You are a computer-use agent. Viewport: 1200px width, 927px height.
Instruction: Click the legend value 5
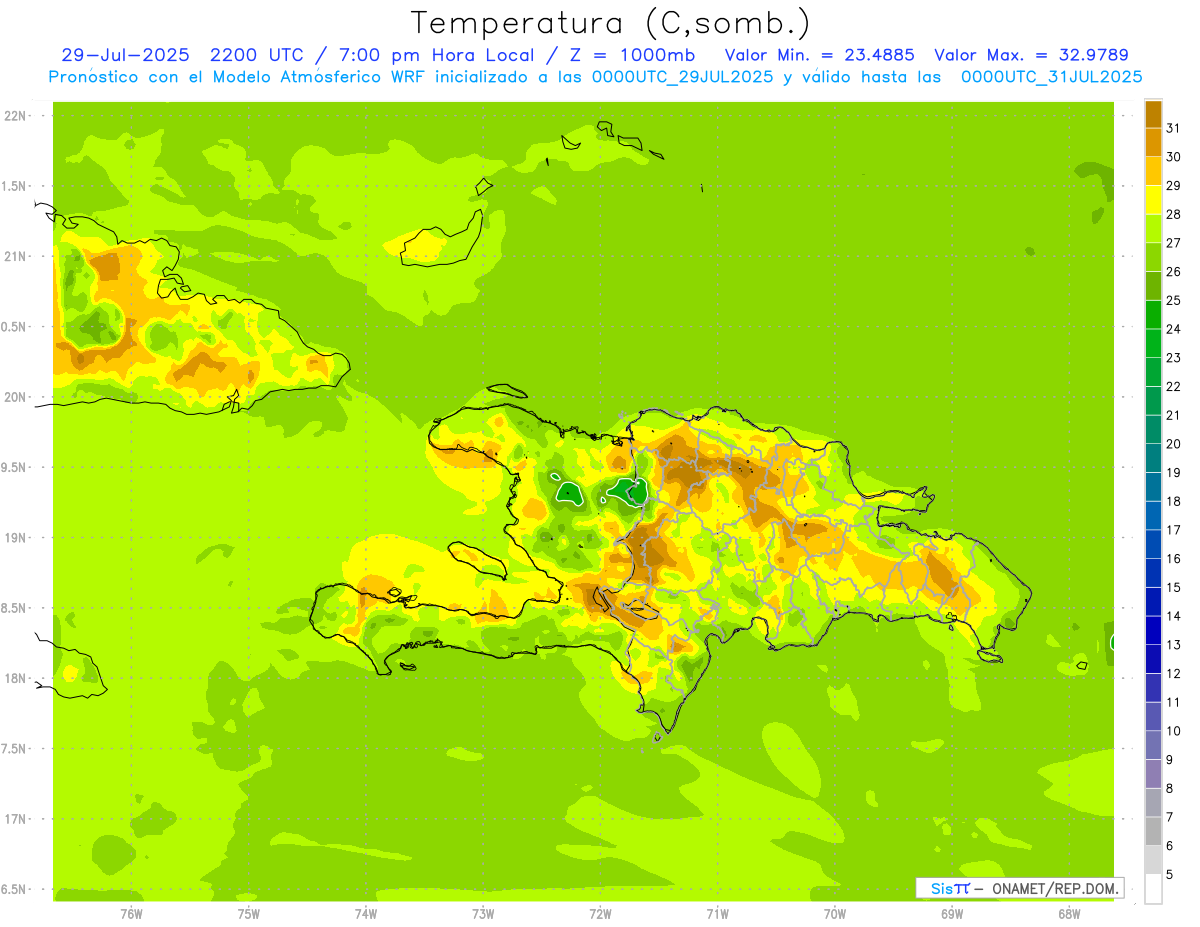pos(1170,874)
